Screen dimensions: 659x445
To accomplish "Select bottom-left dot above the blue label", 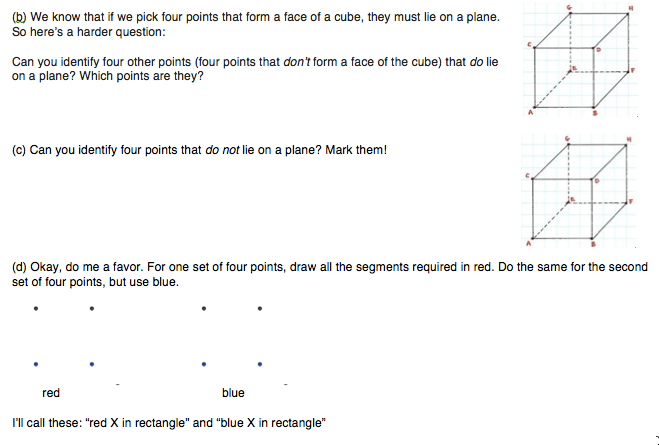I will [x=203, y=364].
